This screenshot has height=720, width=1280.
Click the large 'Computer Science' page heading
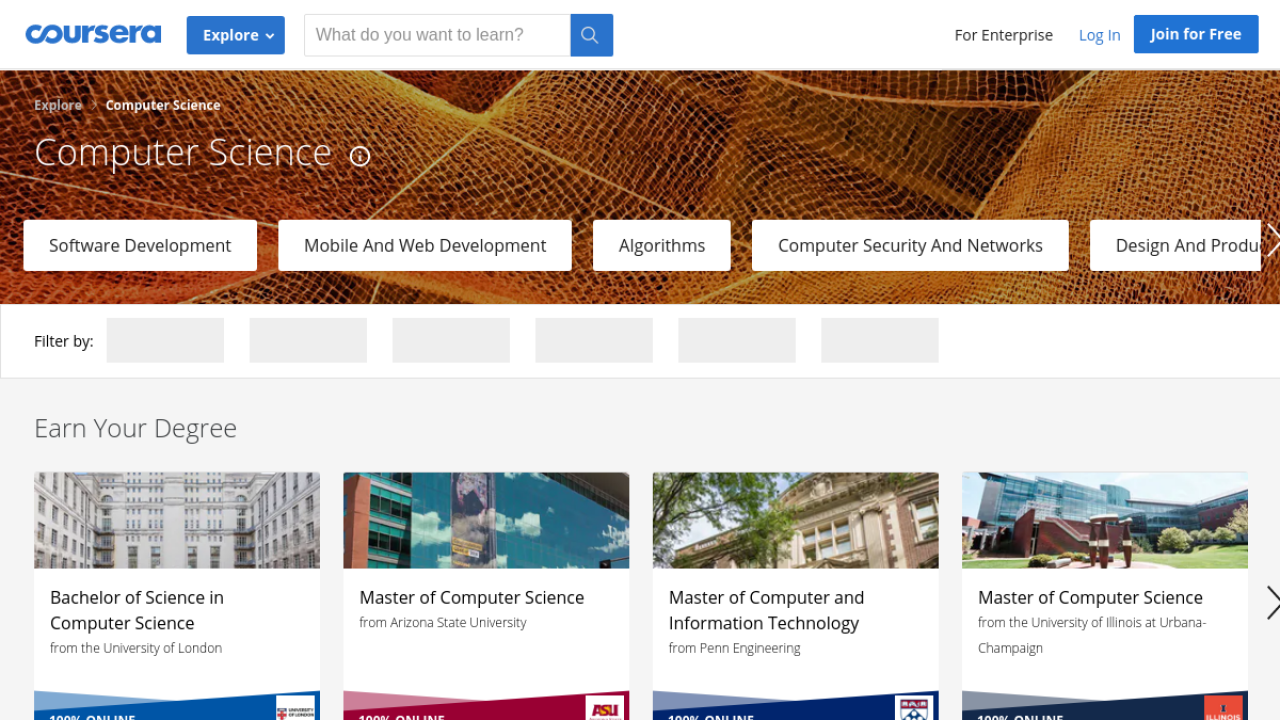coord(183,153)
